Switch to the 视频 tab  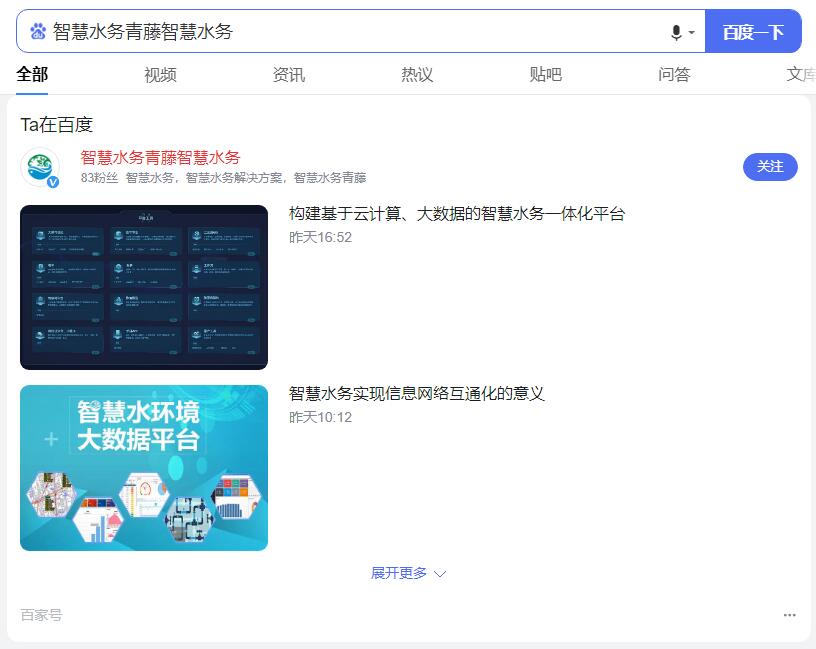pos(160,74)
